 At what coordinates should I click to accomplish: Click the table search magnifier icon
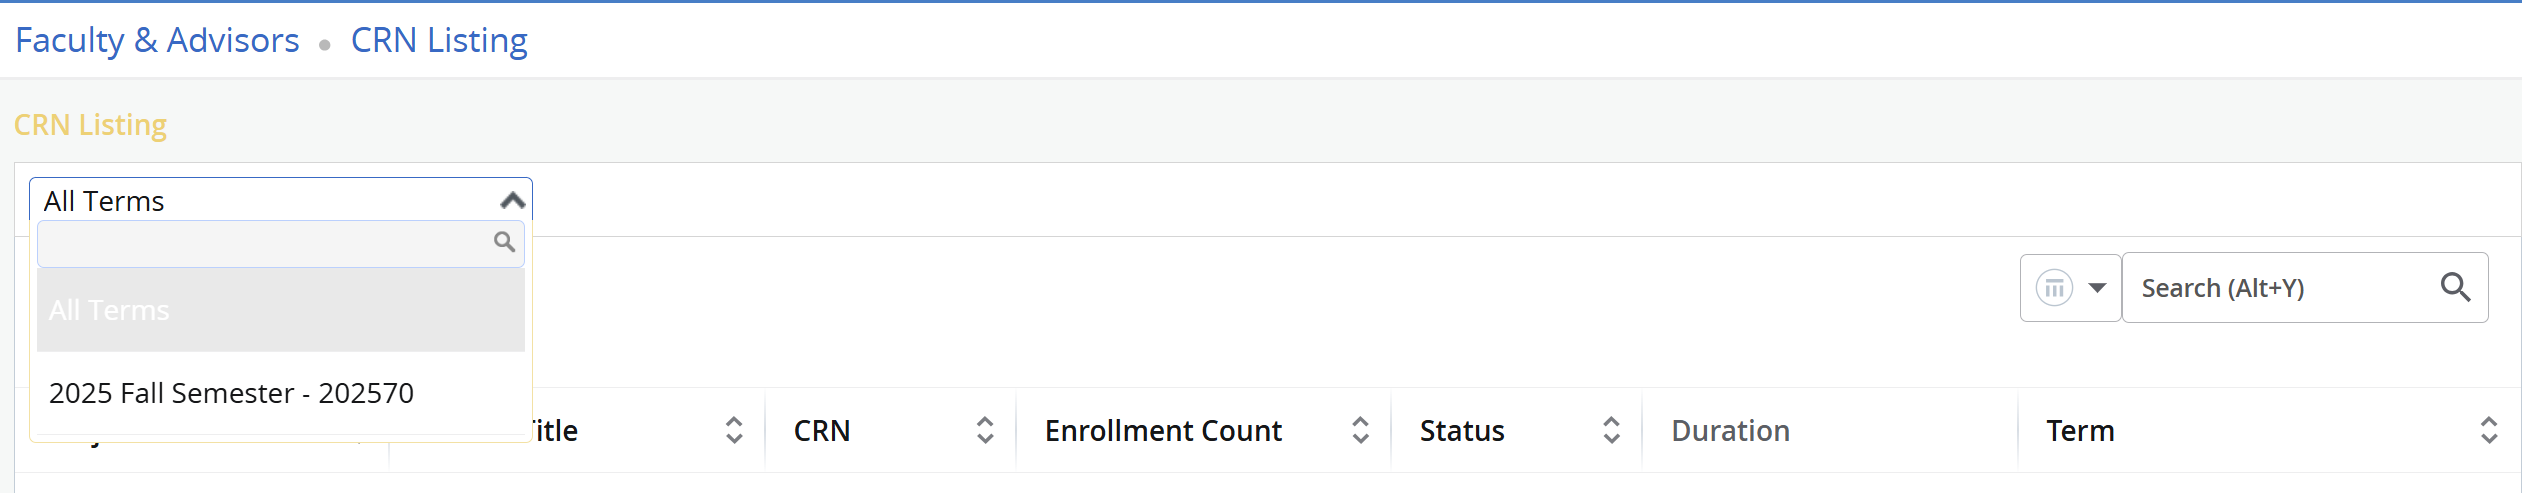coord(2455,288)
